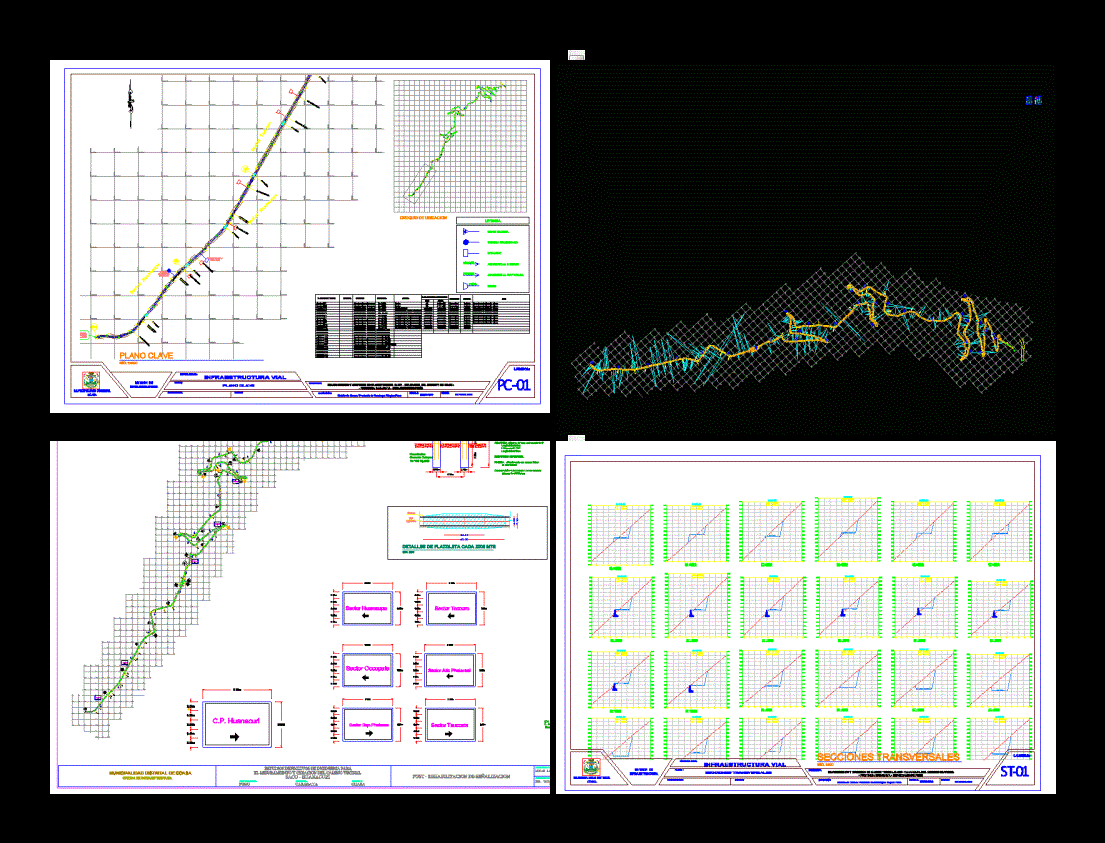This screenshot has width=1105, height=843.
Task: Click the small blue marker in the dark 3D view
Action: tap(1033, 101)
